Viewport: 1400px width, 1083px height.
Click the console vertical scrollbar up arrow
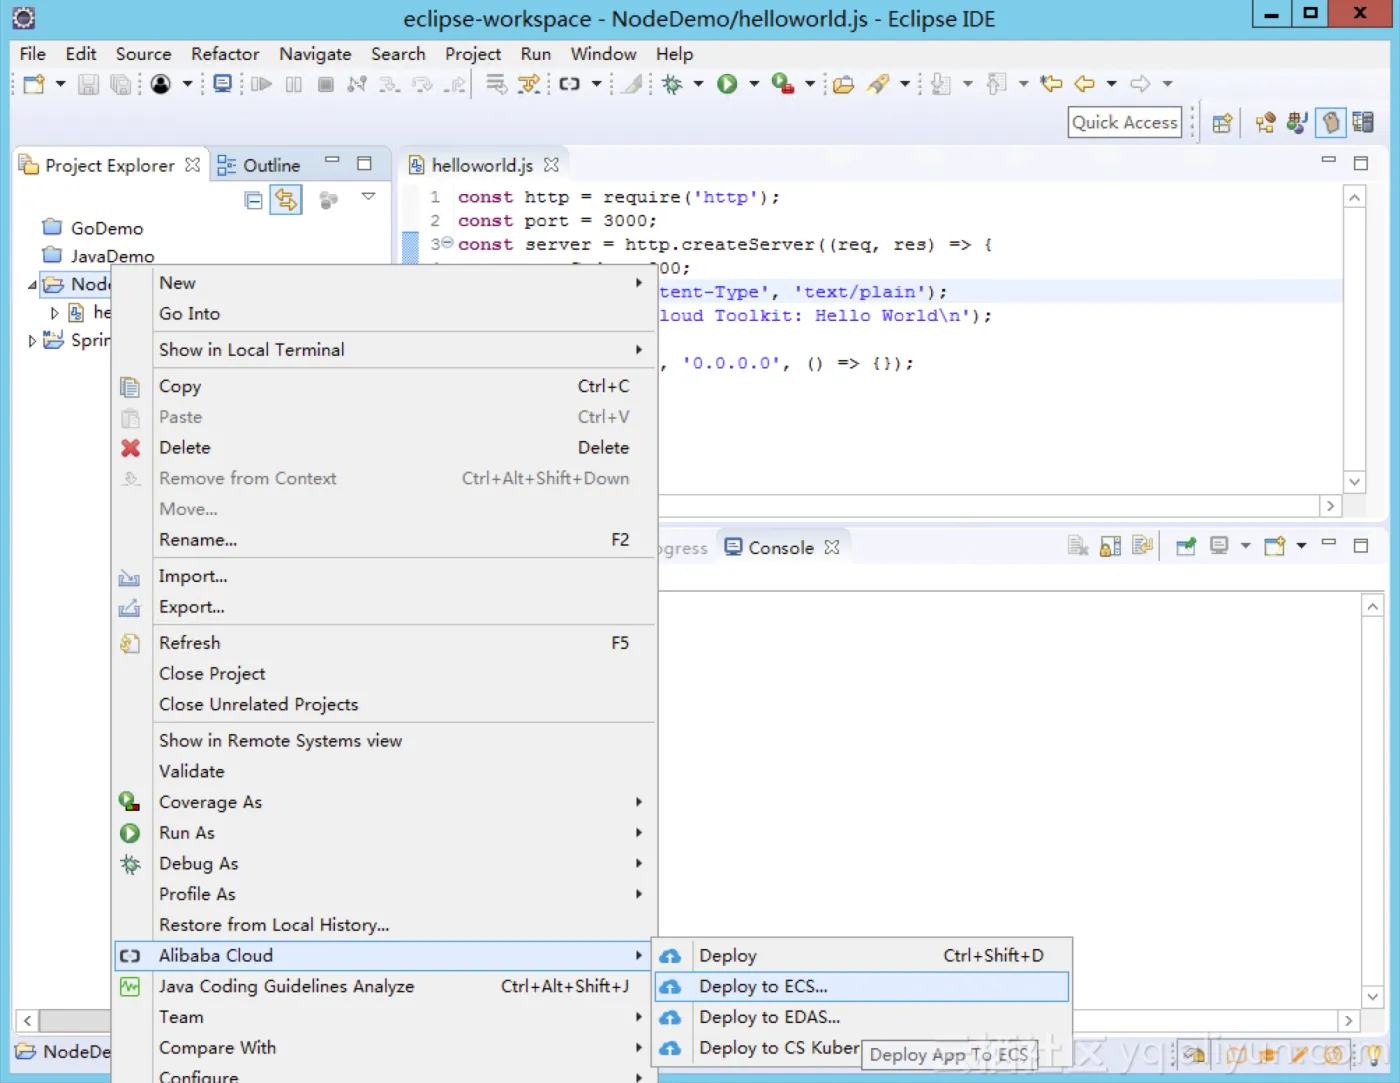(x=1372, y=606)
